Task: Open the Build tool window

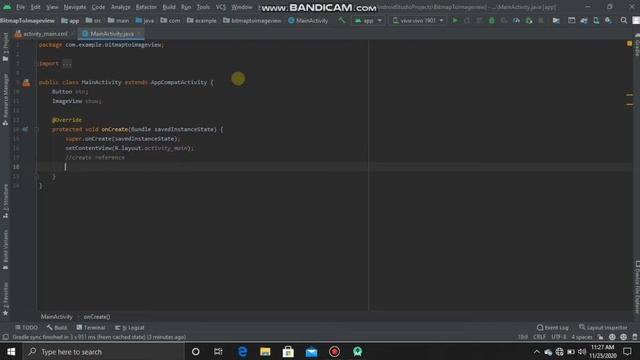Action: tap(57, 328)
